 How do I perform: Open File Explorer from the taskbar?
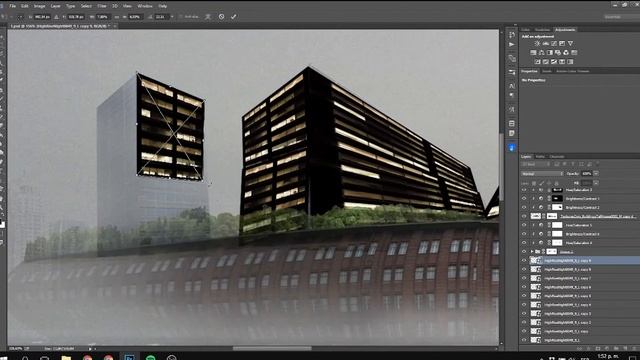(66, 358)
